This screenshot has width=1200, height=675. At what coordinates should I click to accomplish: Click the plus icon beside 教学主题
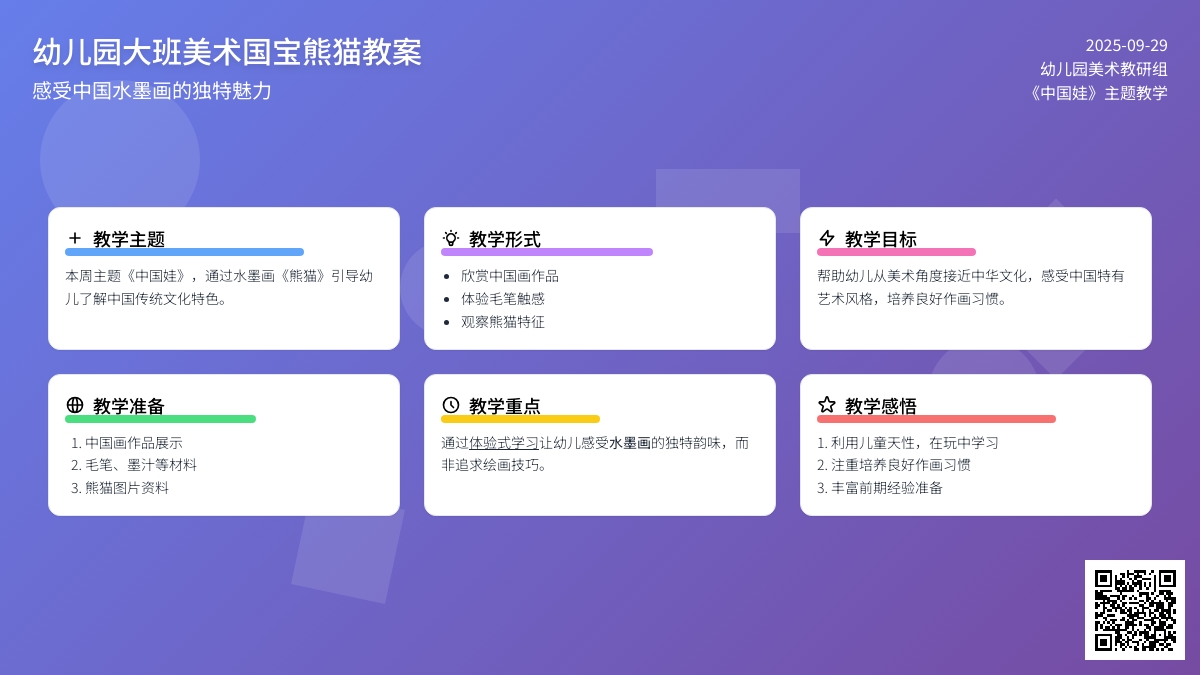(x=75, y=238)
